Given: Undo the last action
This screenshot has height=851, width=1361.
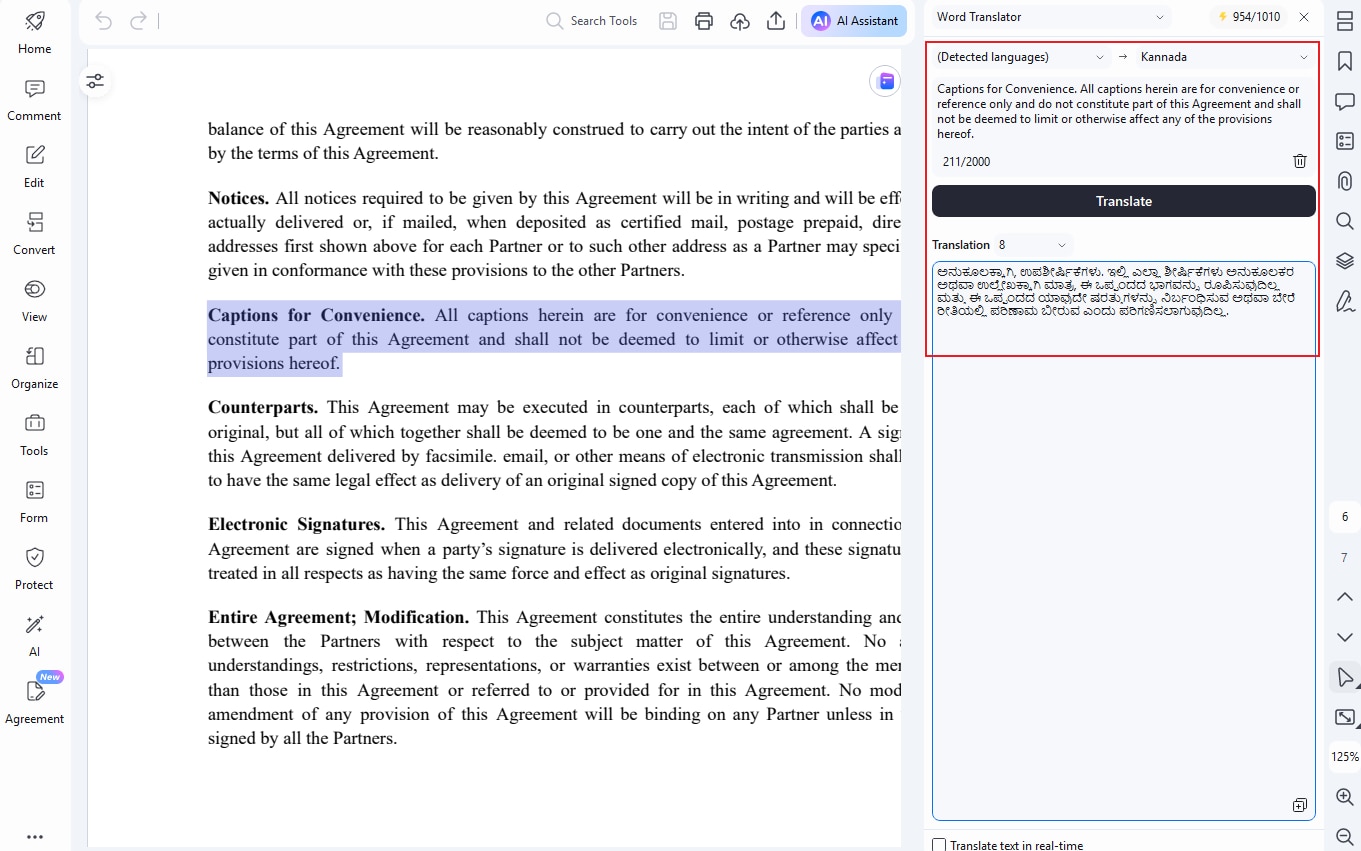Looking at the screenshot, I should point(102,21).
